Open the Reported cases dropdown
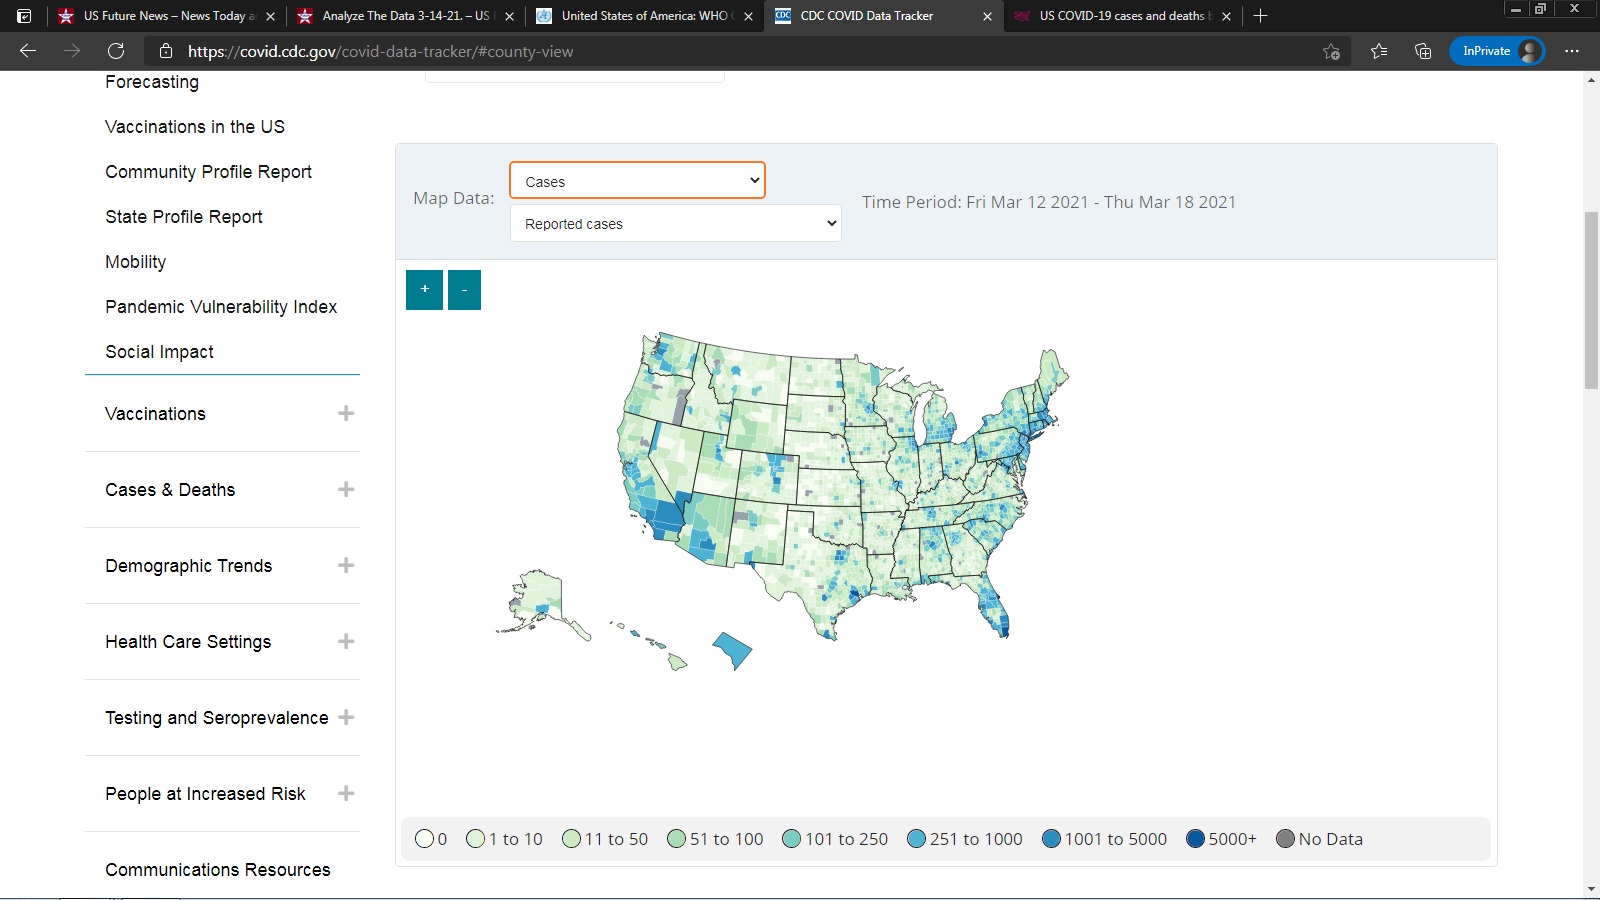The height and width of the screenshot is (900, 1602). [x=675, y=224]
